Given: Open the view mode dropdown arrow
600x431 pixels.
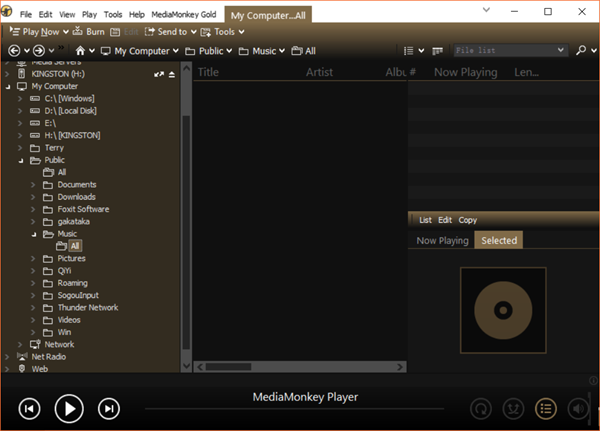Looking at the screenshot, I should [x=421, y=51].
